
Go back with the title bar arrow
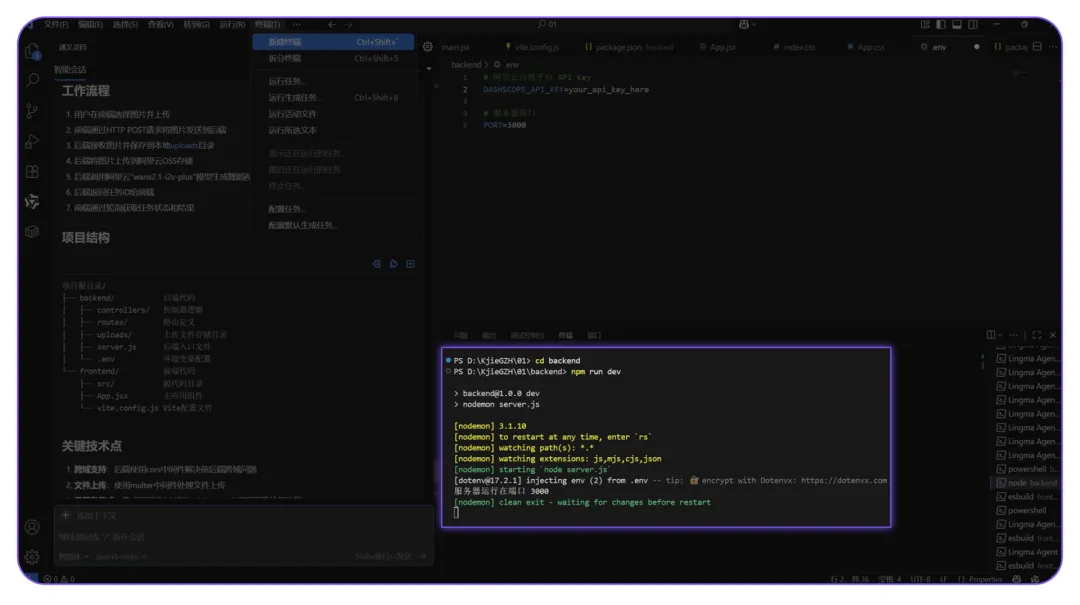(332, 24)
